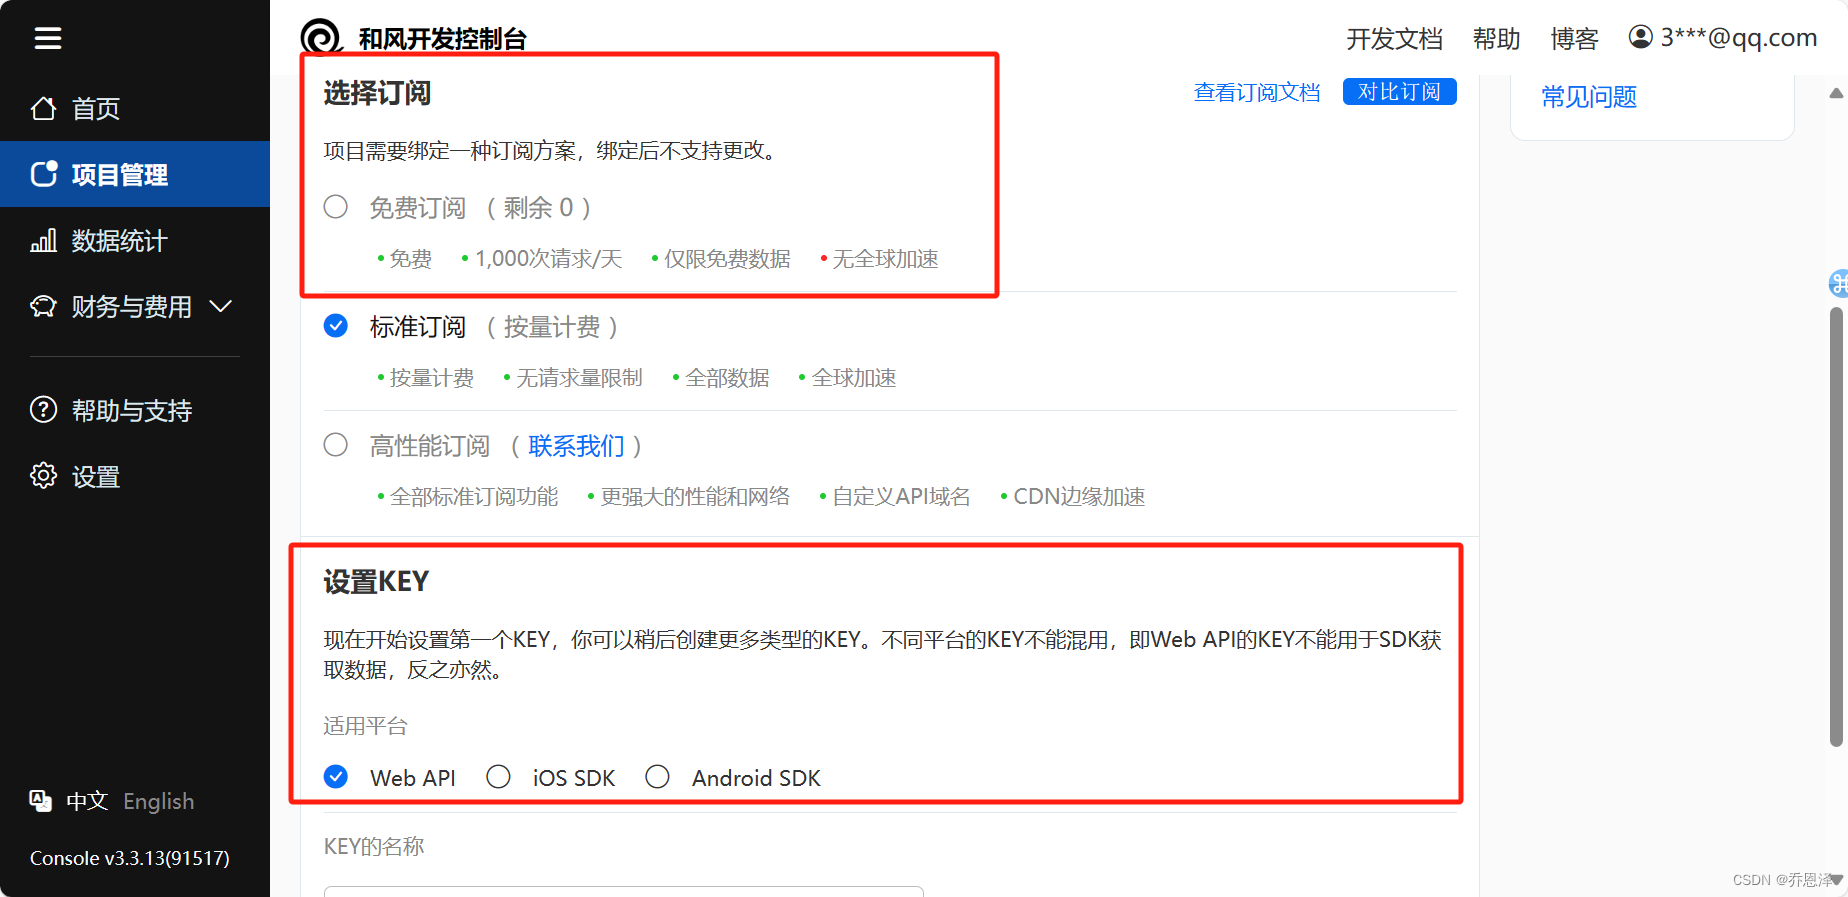
Task: Click the user avatar icon
Action: point(1640,37)
